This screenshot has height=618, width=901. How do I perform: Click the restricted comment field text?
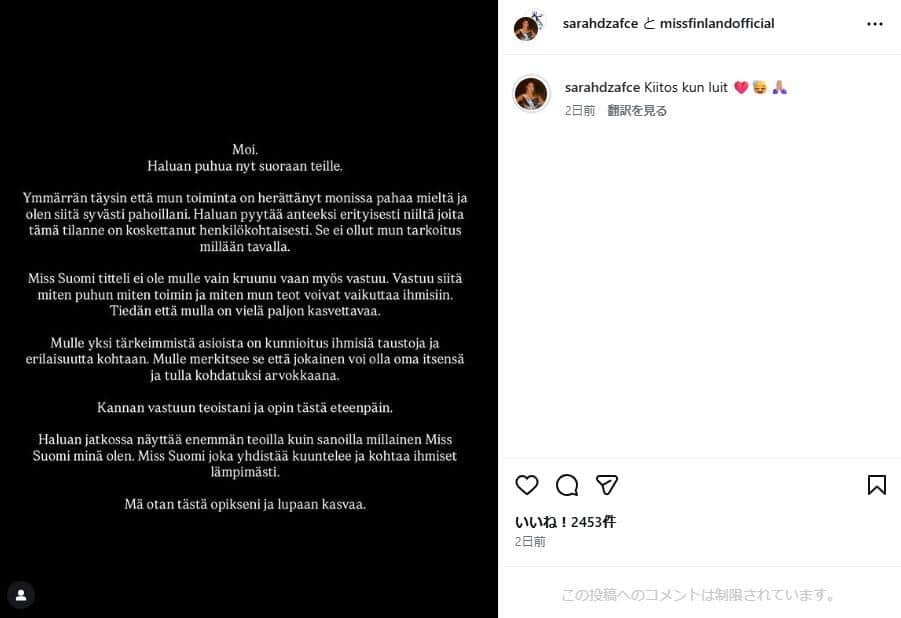698,594
